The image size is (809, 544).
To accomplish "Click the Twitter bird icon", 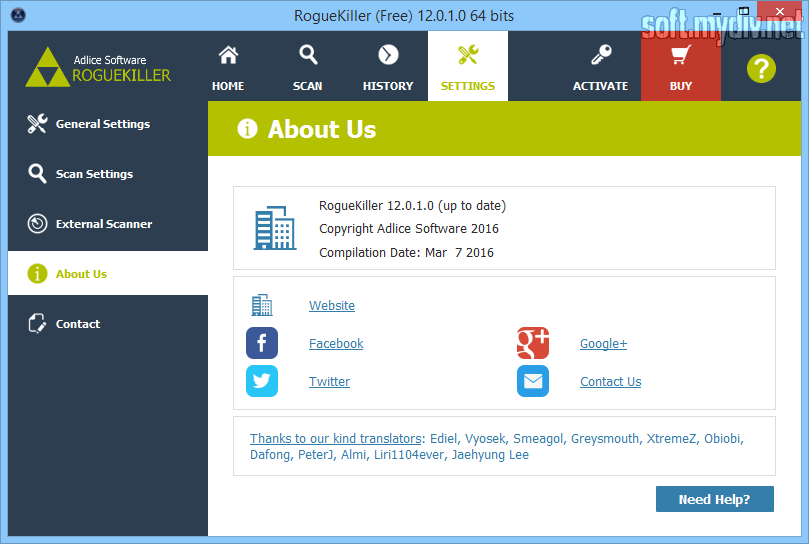I will point(262,381).
